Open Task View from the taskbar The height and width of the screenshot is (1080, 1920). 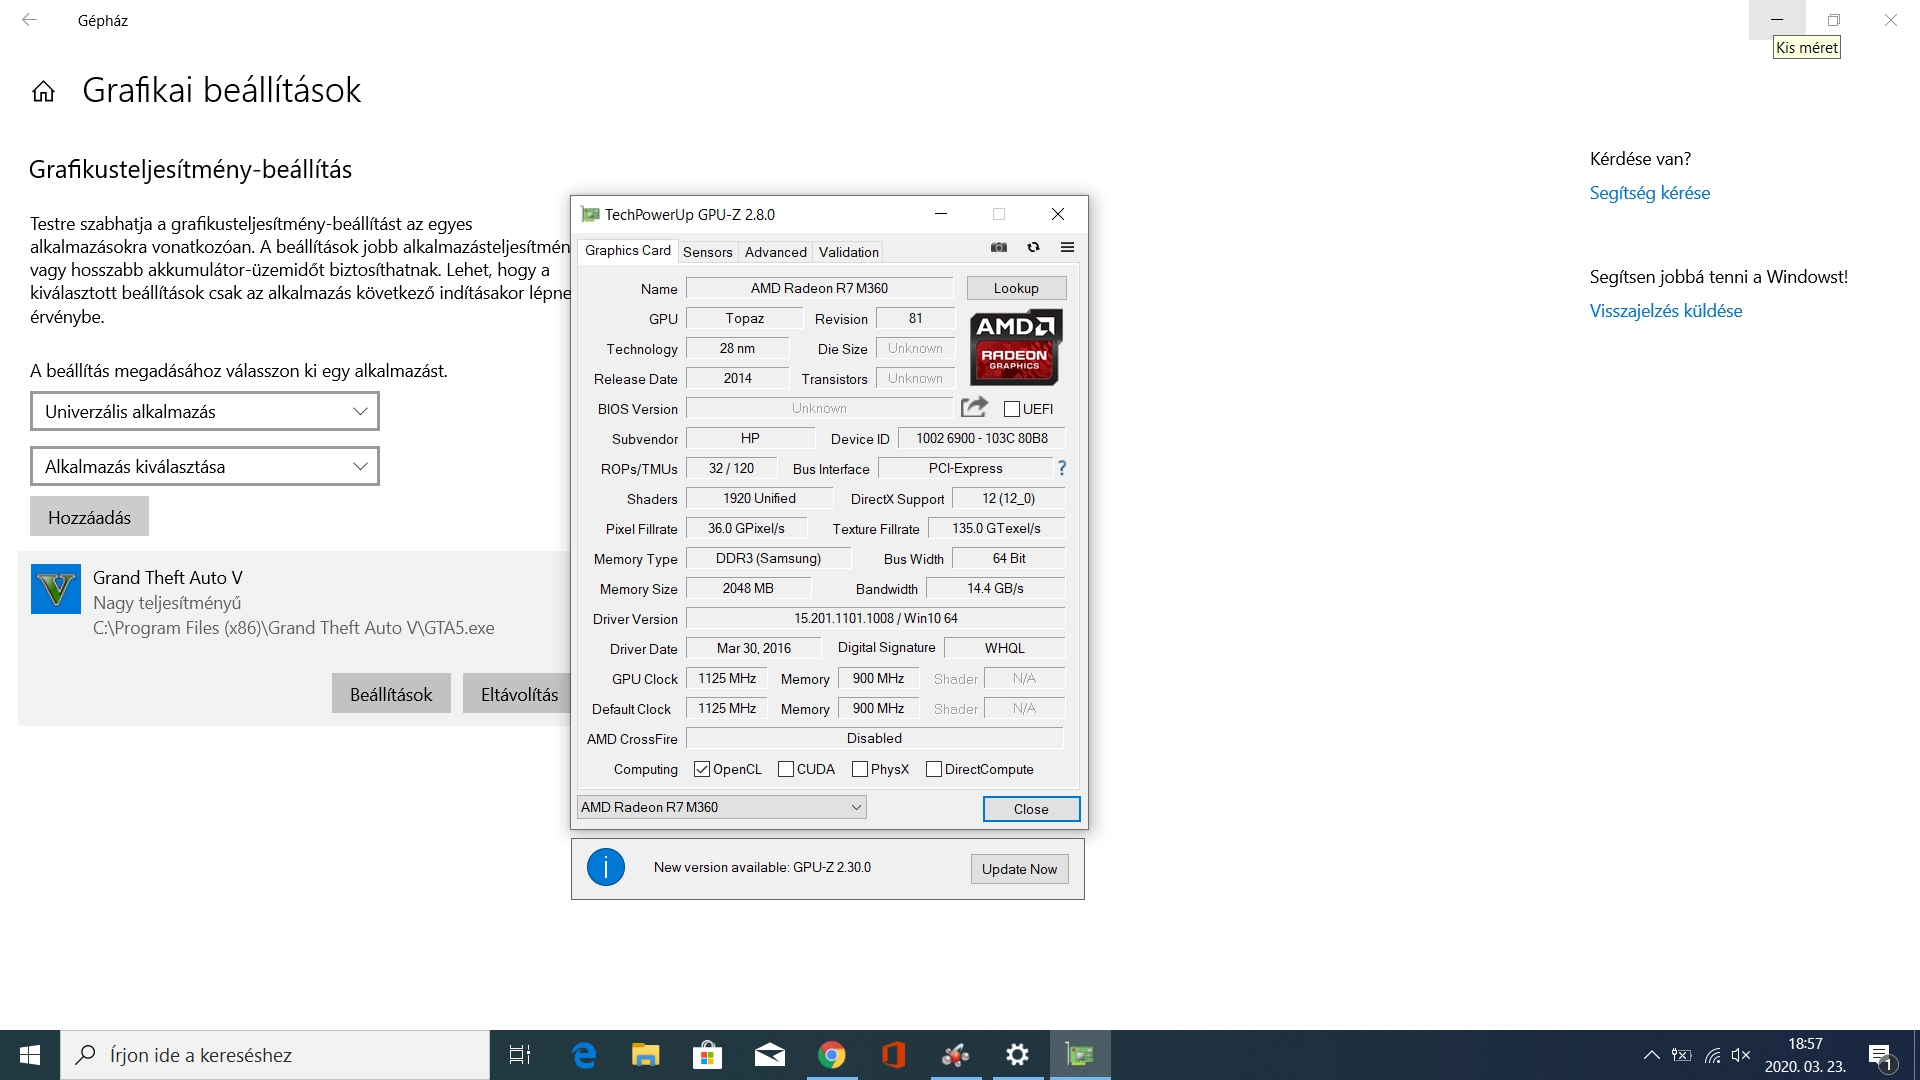point(520,1055)
